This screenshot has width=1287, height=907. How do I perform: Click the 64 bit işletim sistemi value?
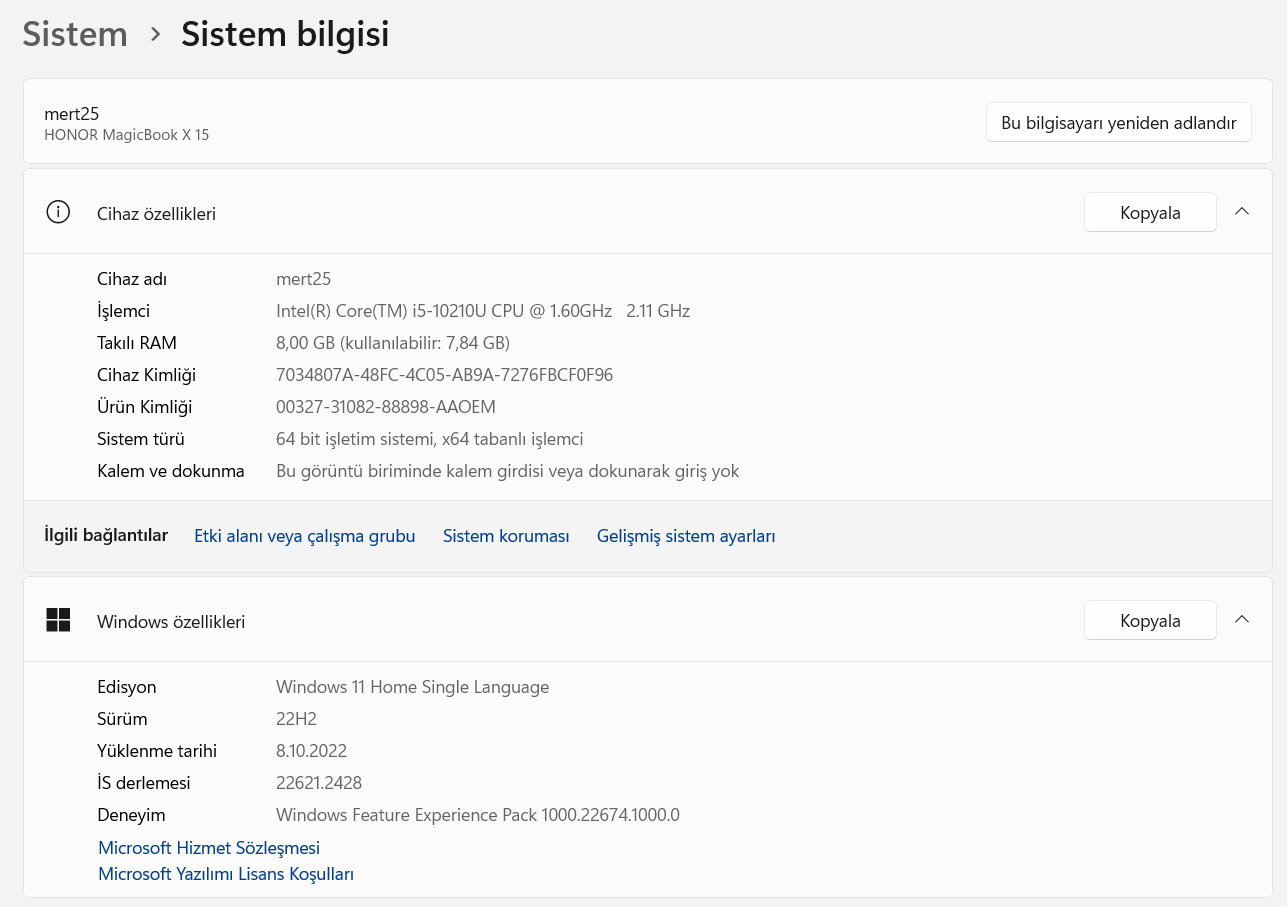click(x=430, y=439)
